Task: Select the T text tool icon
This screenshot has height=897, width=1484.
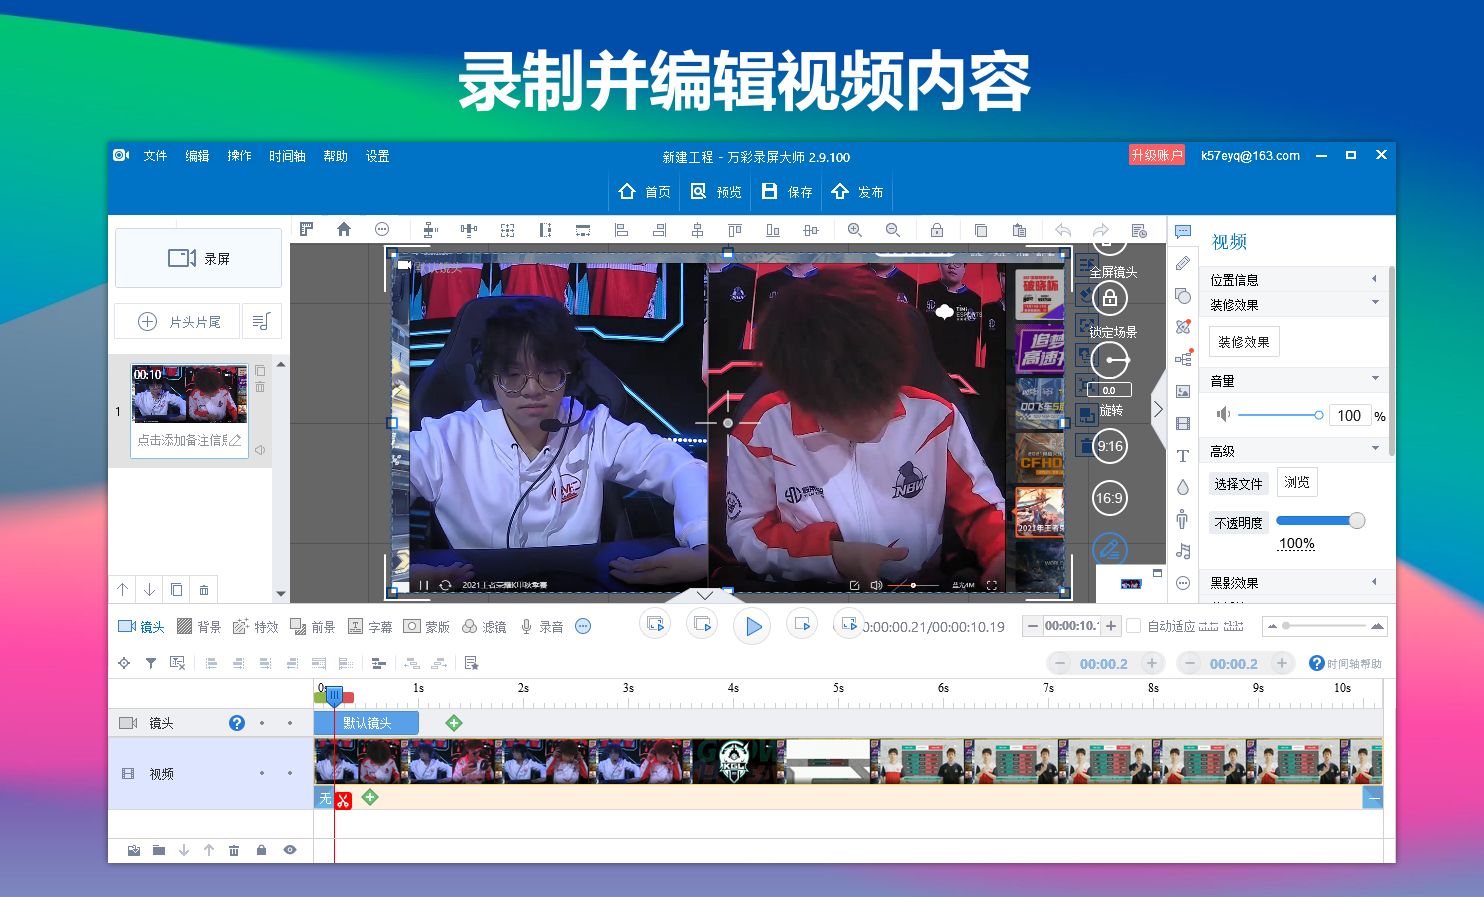Action: (1183, 456)
